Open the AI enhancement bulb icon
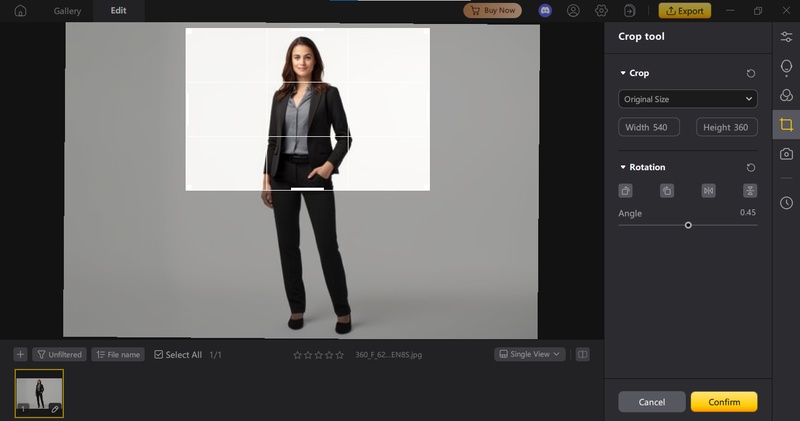The image size is (800, 421). click(786, 67)
